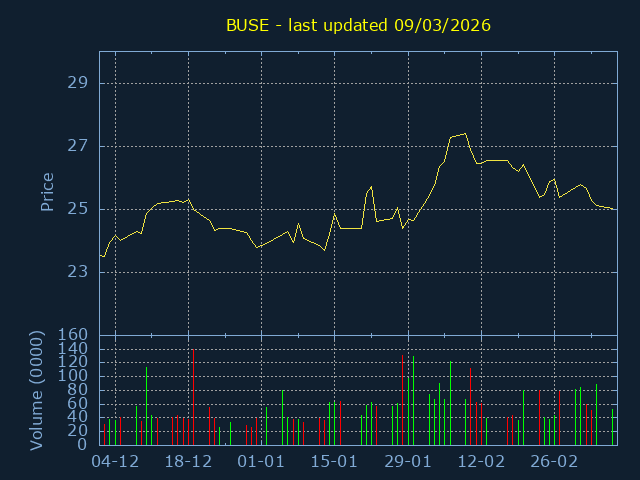Screen dimensions: 640x480
Task: Select the 04-12 date label
Action: (x=114, y=462)
